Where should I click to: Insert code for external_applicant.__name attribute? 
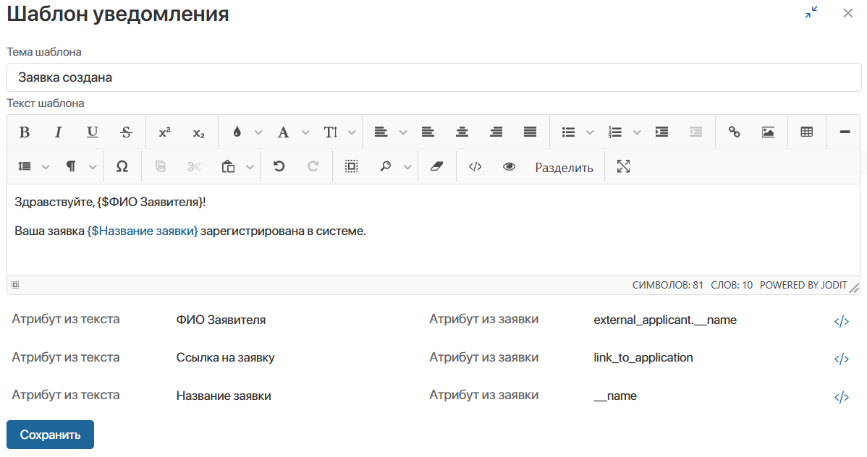point(841,321)
